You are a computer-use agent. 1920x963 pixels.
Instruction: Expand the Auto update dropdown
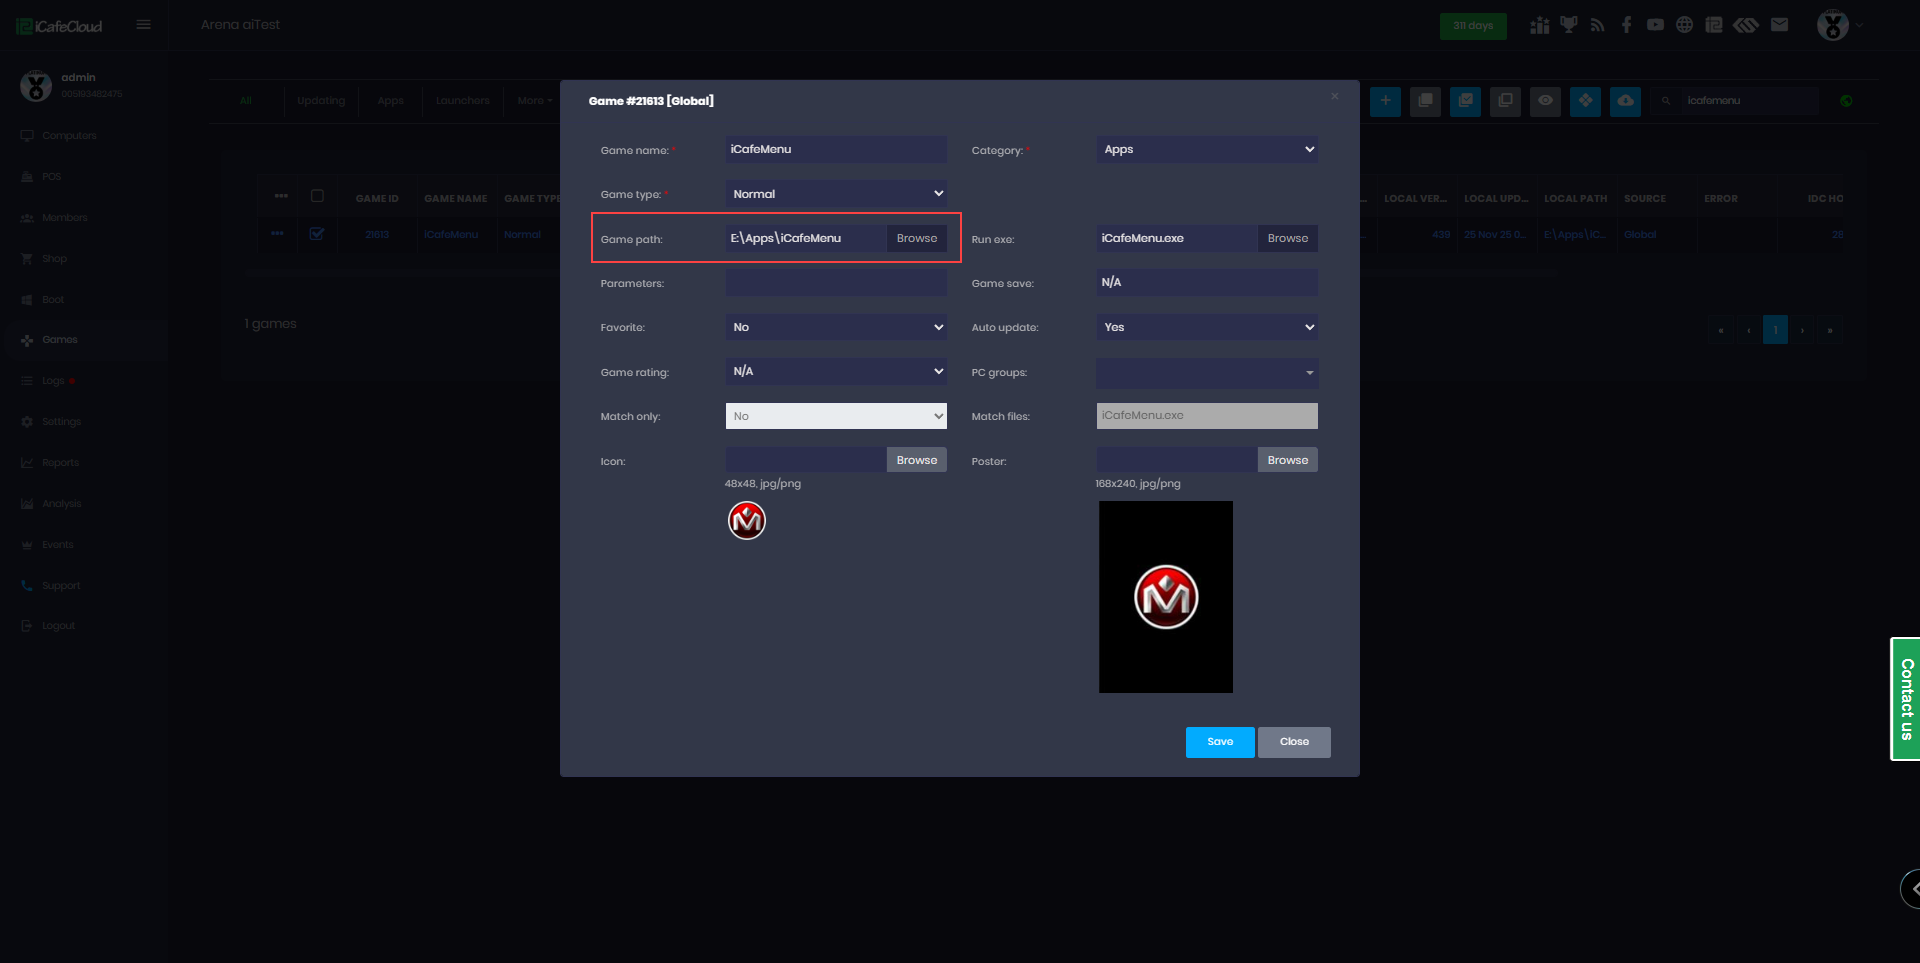[1207, 327]
